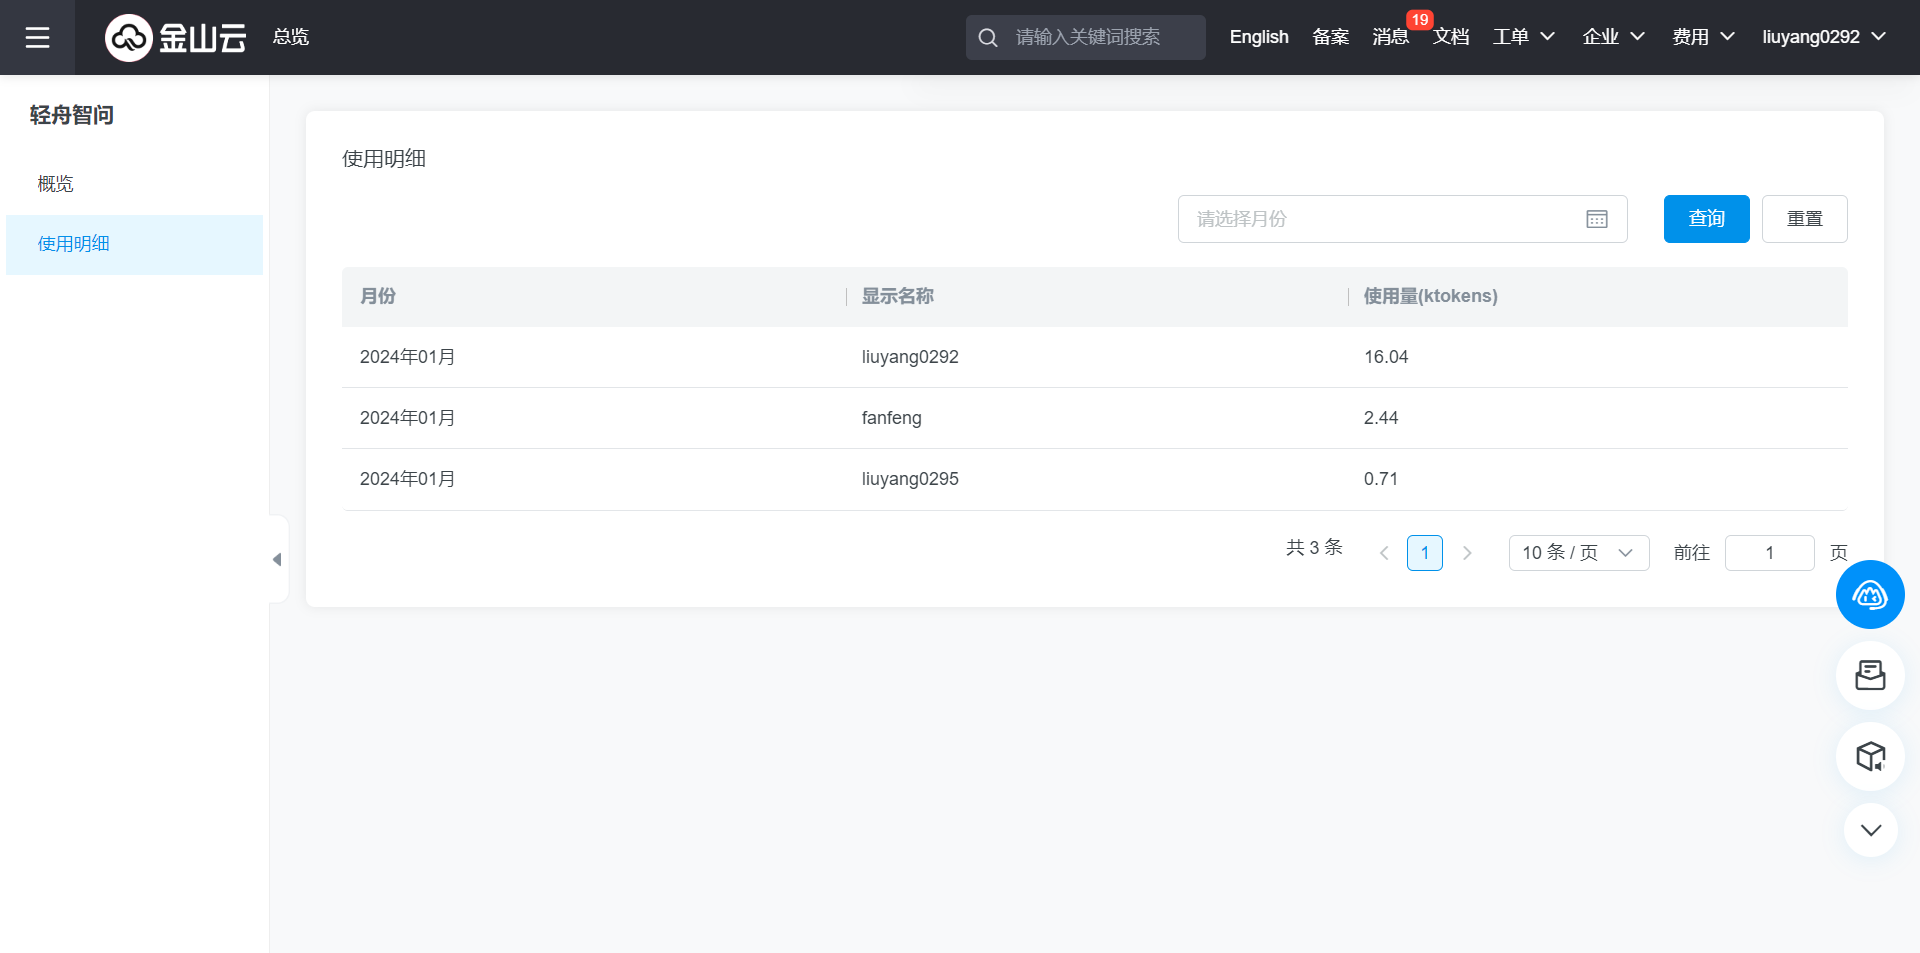Viewport: 1920px width, 953px height.
Task: Click the inbox feedback floating icon
Action: 1869,676
